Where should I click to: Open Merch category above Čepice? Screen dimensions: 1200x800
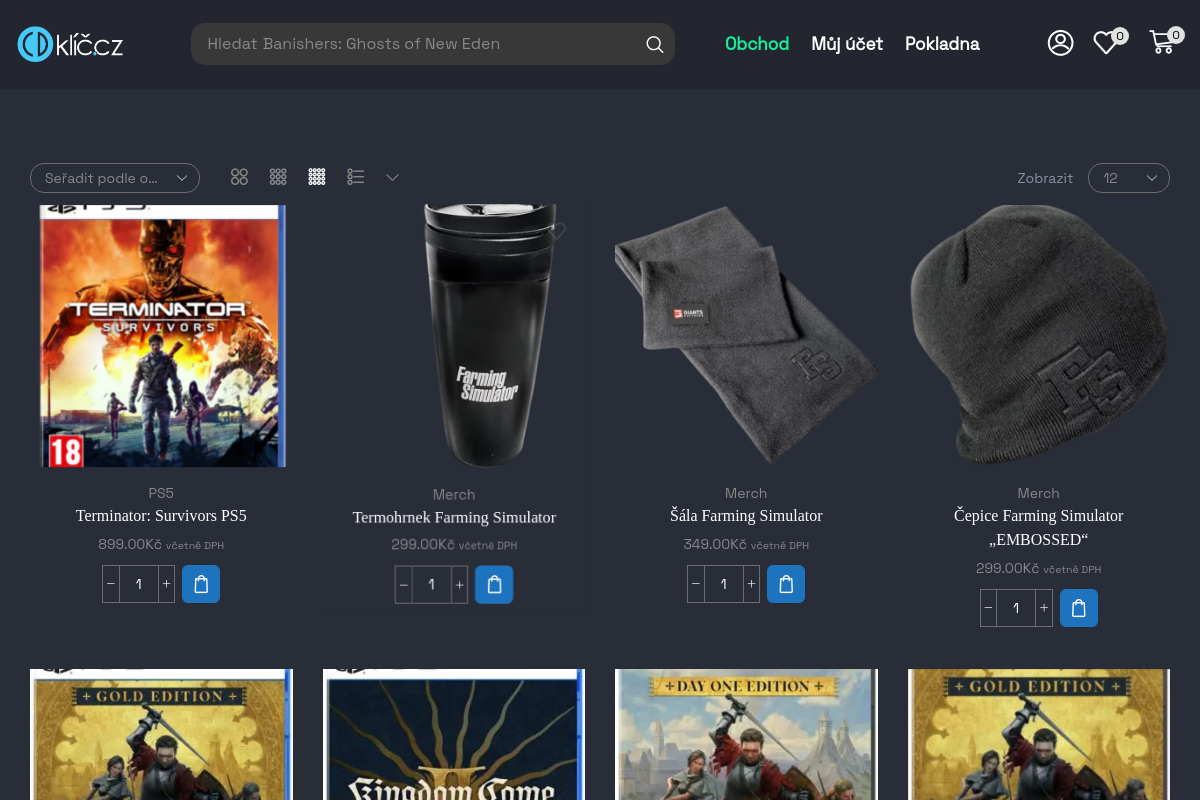pos(1039,493)
